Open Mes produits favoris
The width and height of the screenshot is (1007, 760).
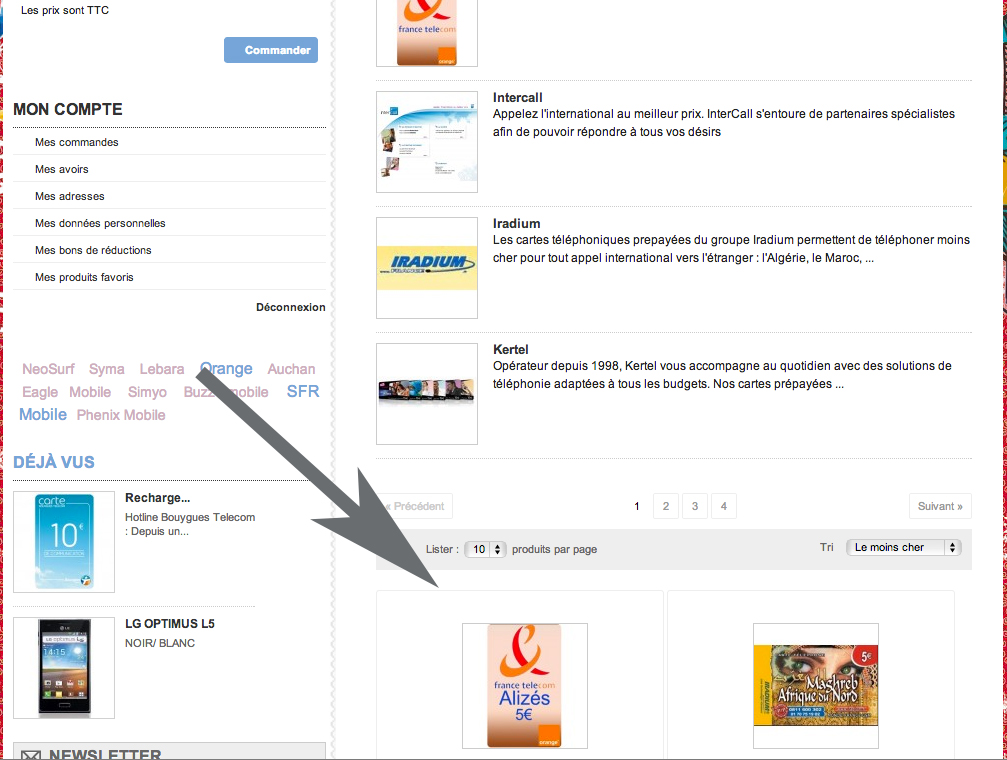84,277
